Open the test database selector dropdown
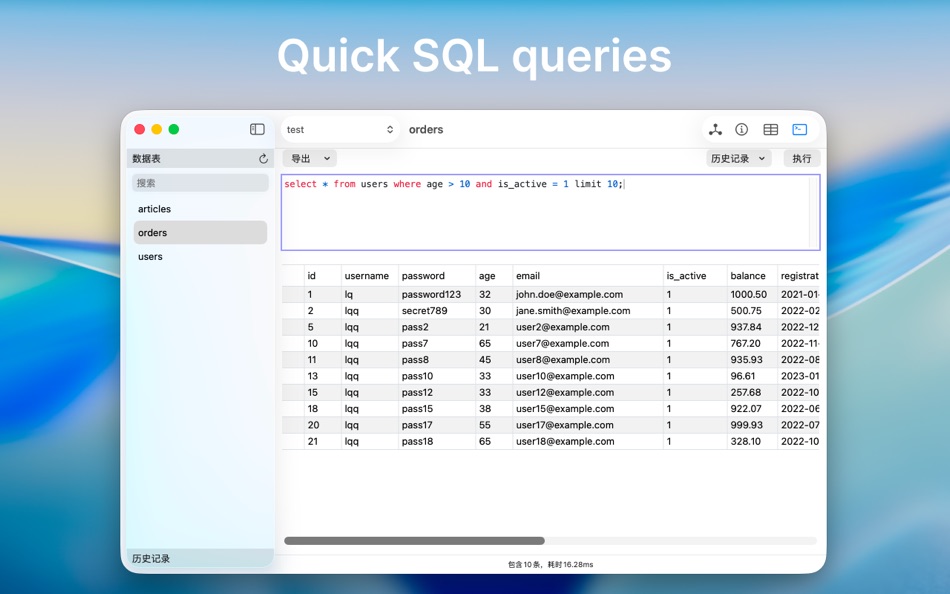The width and height of the screenshot is (950, 594). tap(339, 129)
